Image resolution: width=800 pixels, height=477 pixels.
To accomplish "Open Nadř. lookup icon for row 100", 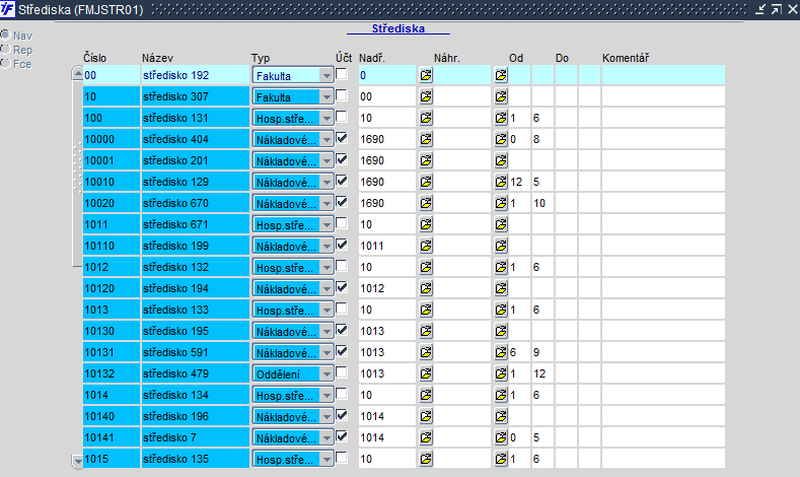I will click(426, 118).
